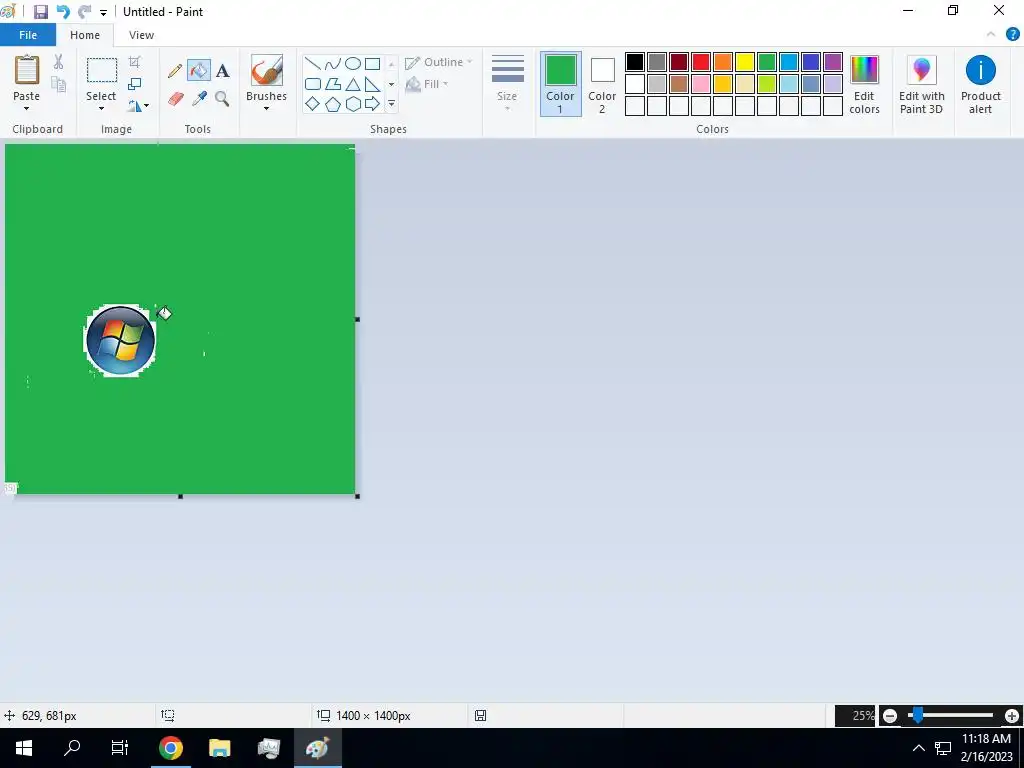The image size is (1024, 768).
Task: Open the Brushes dropdown arrow
Action: click(266, 108)
